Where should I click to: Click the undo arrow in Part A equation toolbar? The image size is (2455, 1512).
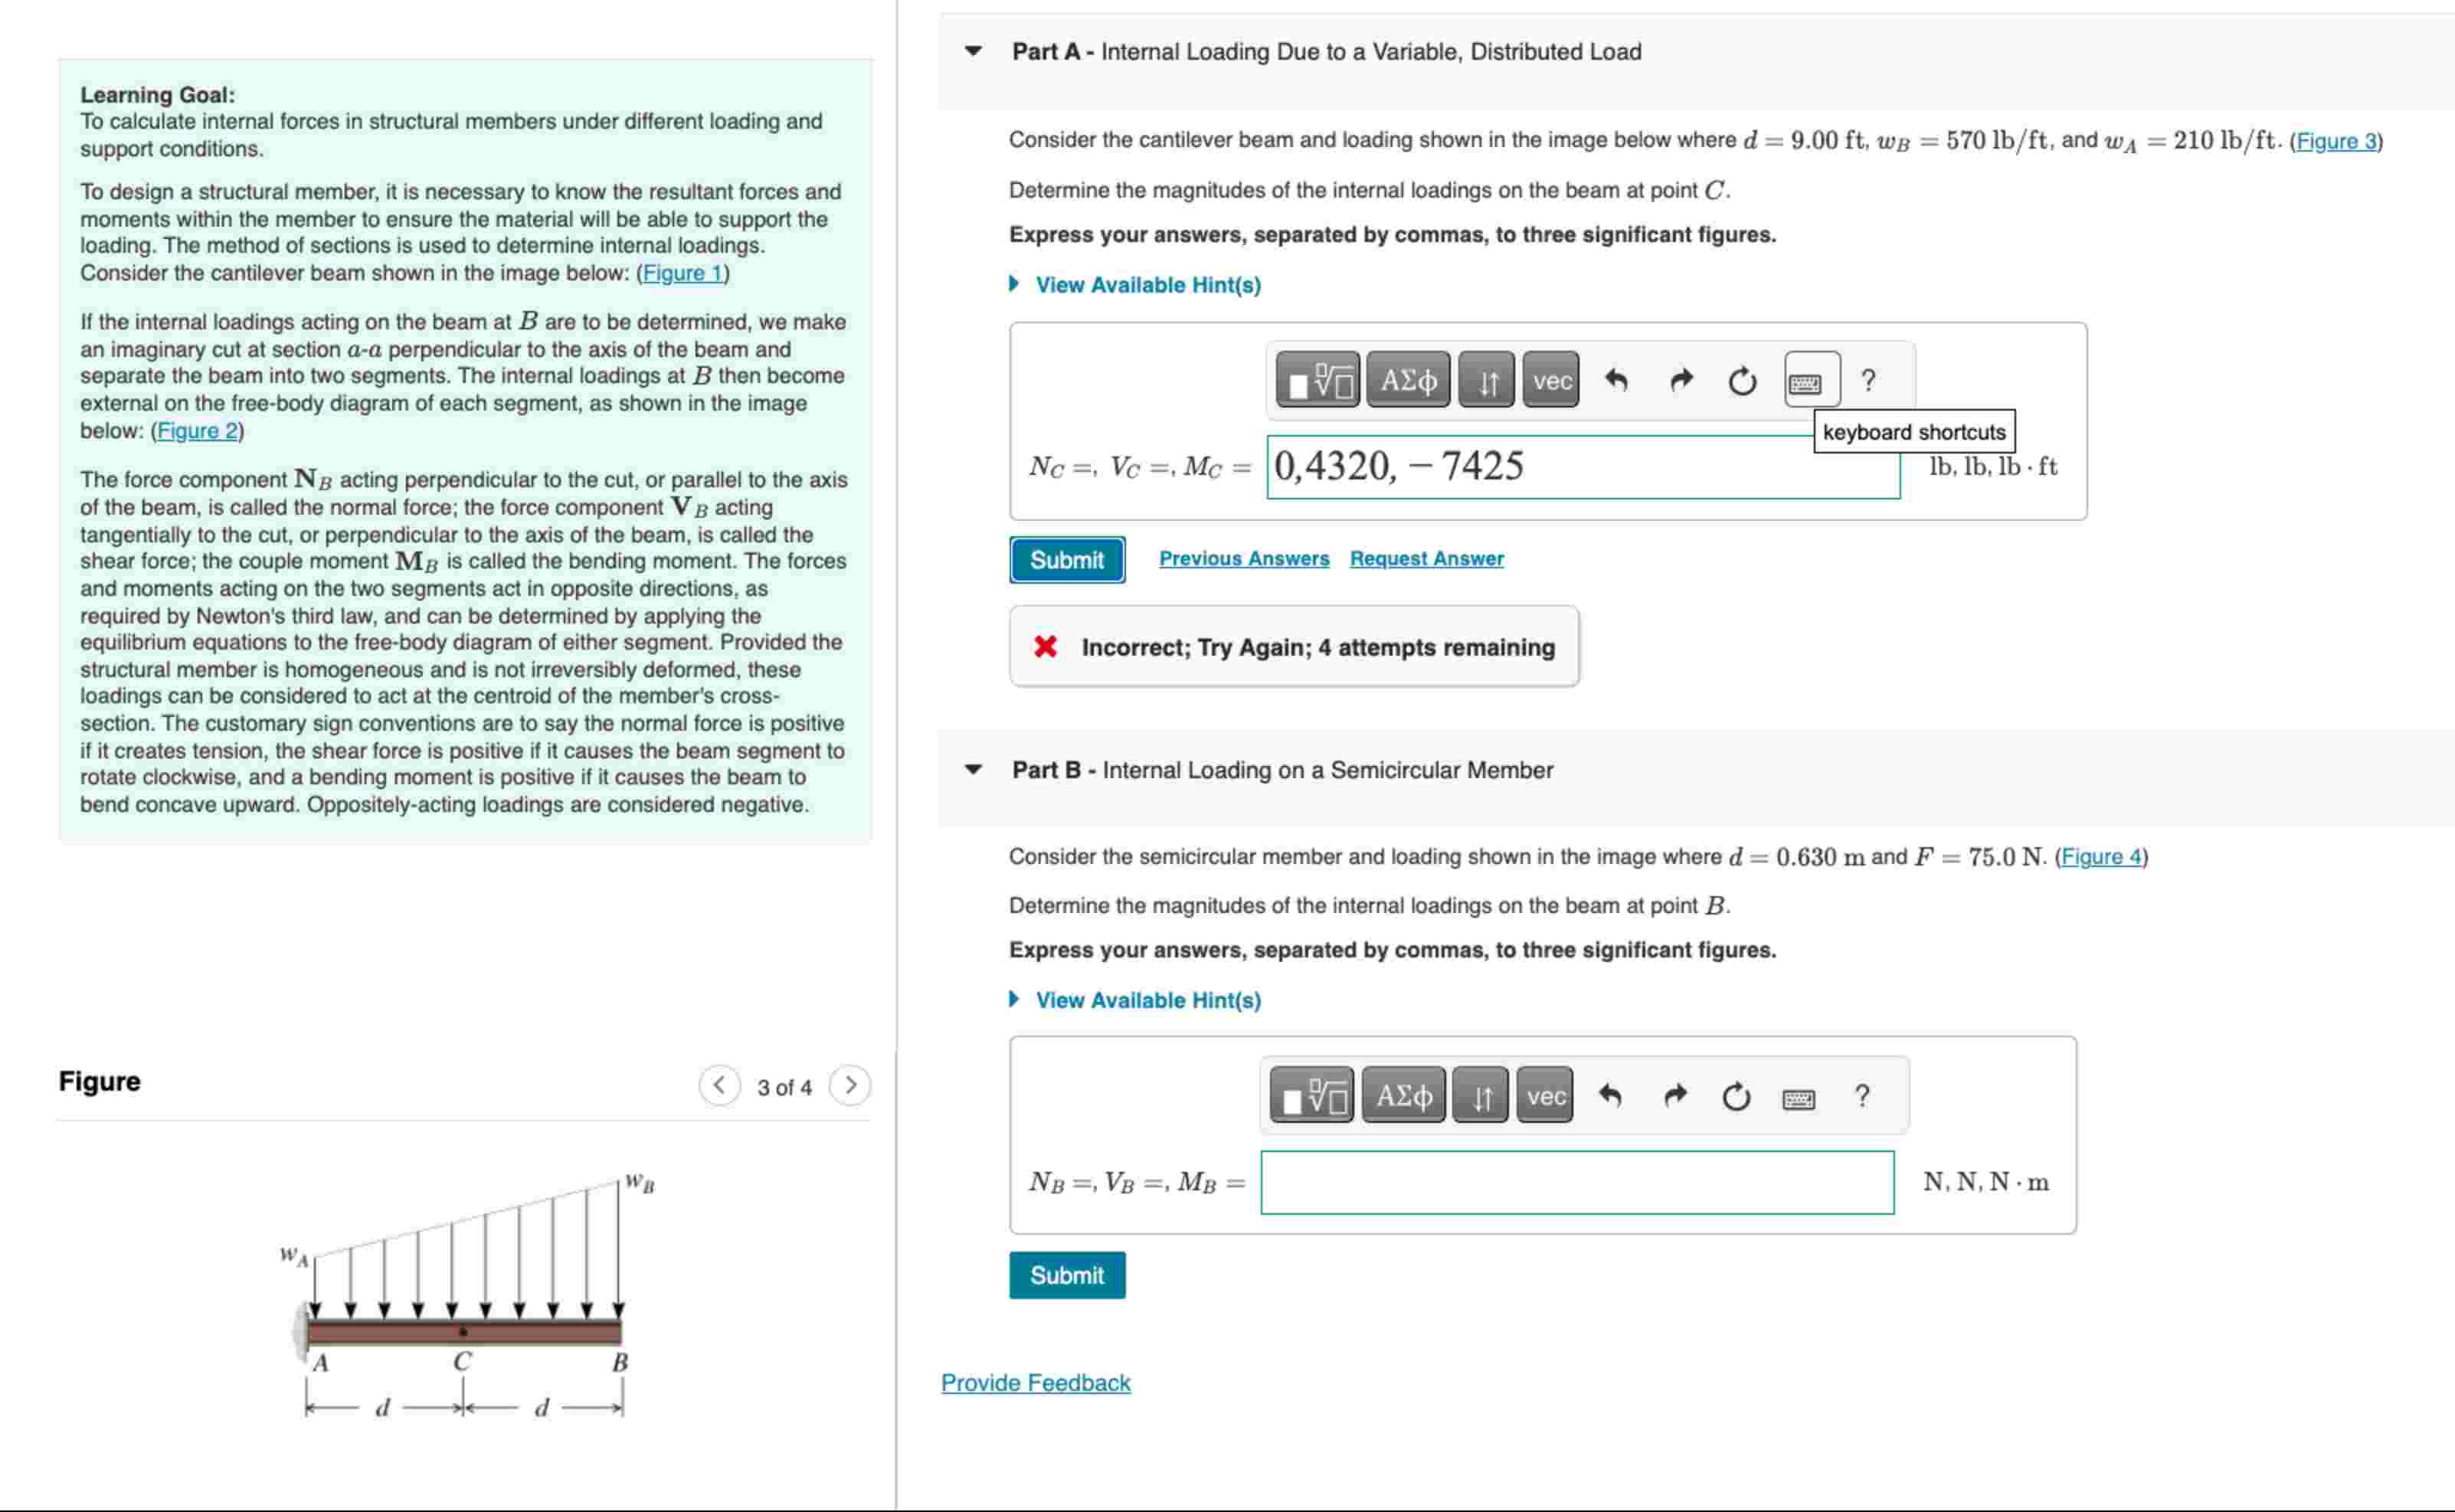(x=1617, y=380)
